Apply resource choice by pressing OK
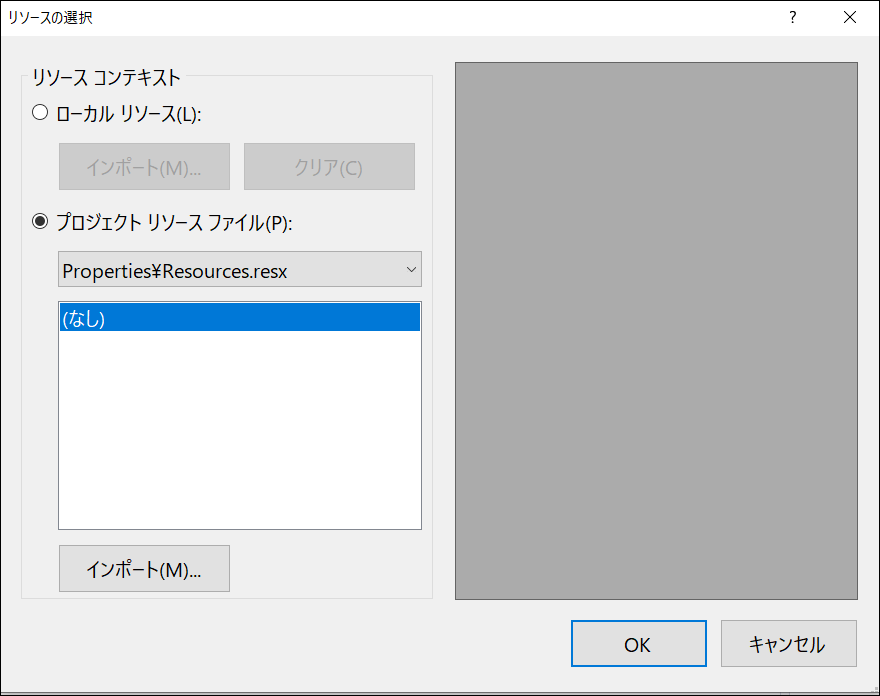Viewport: 880px width, 696px height. coord(638,643)
